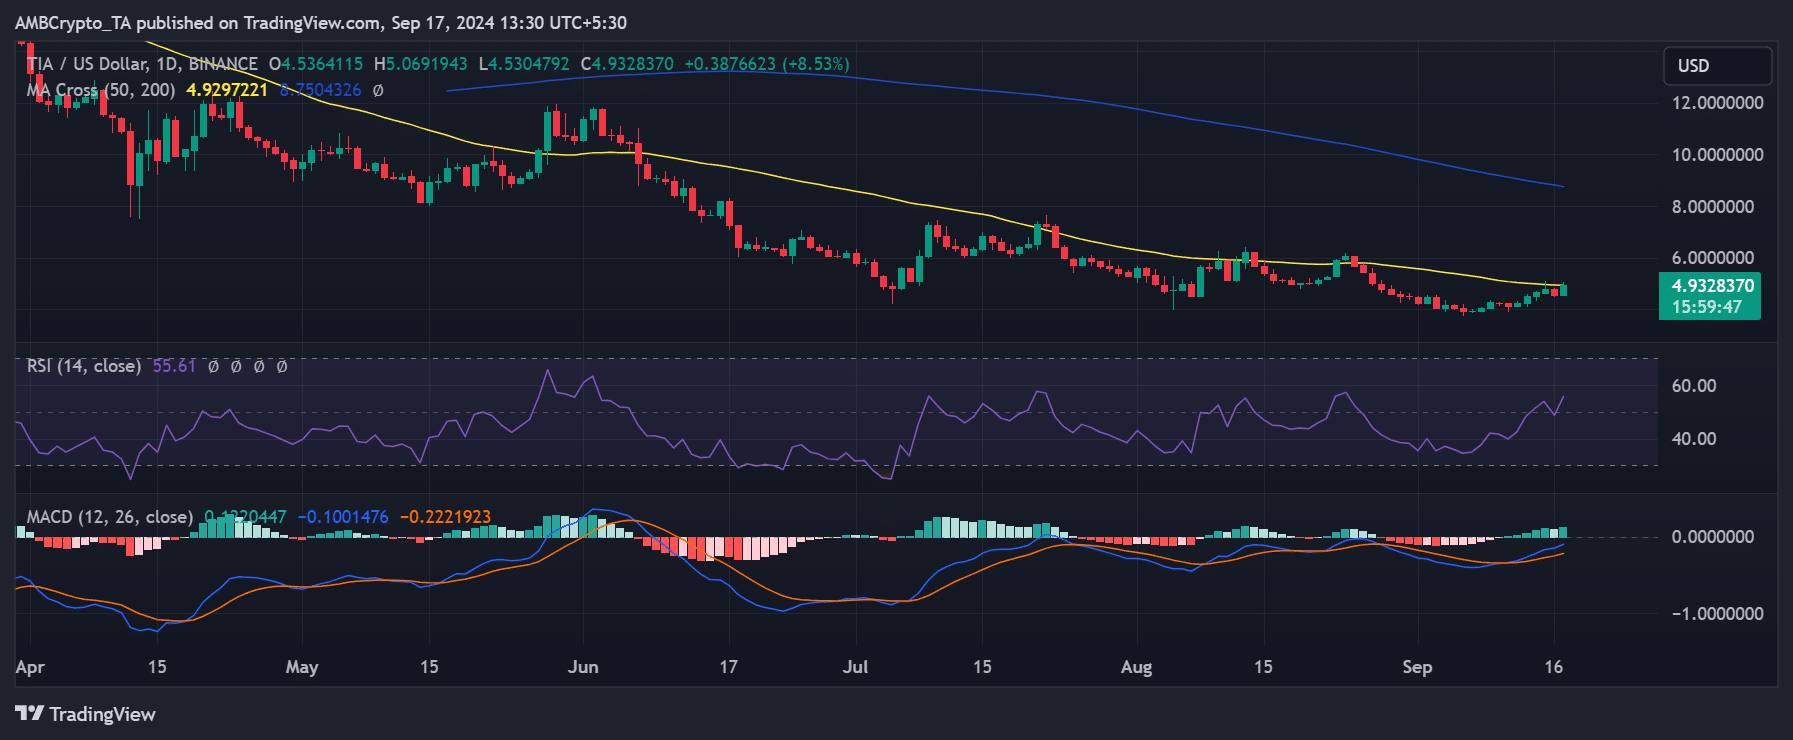Click the current price label 4.9328370 on axis
The width and height of the screenshot is (1793, 740).
1712,286
